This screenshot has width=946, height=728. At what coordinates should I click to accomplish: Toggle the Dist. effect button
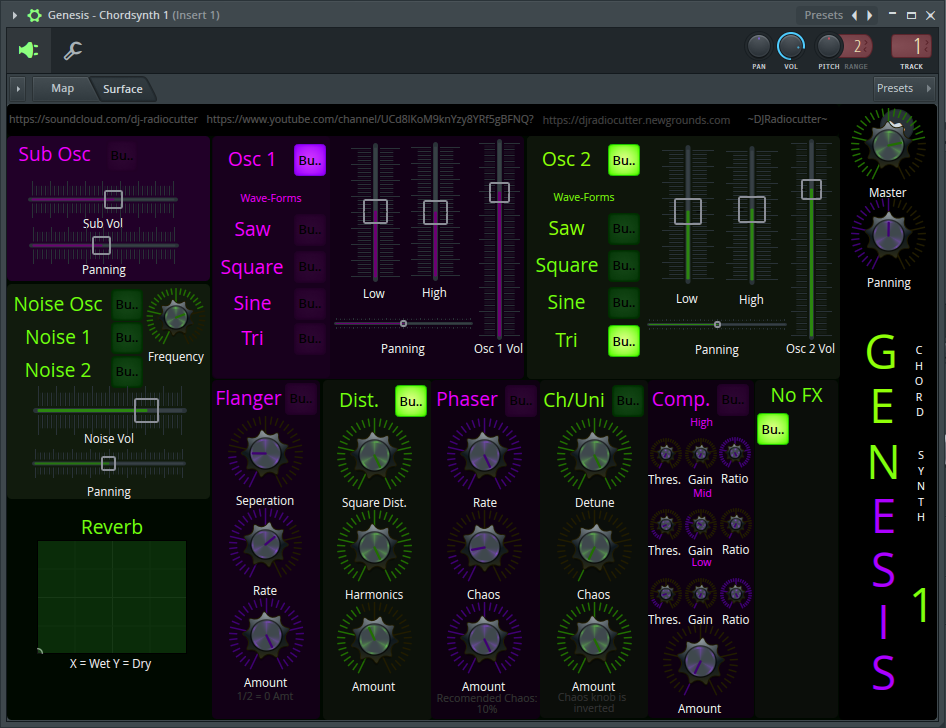click(x=410, y=401)
